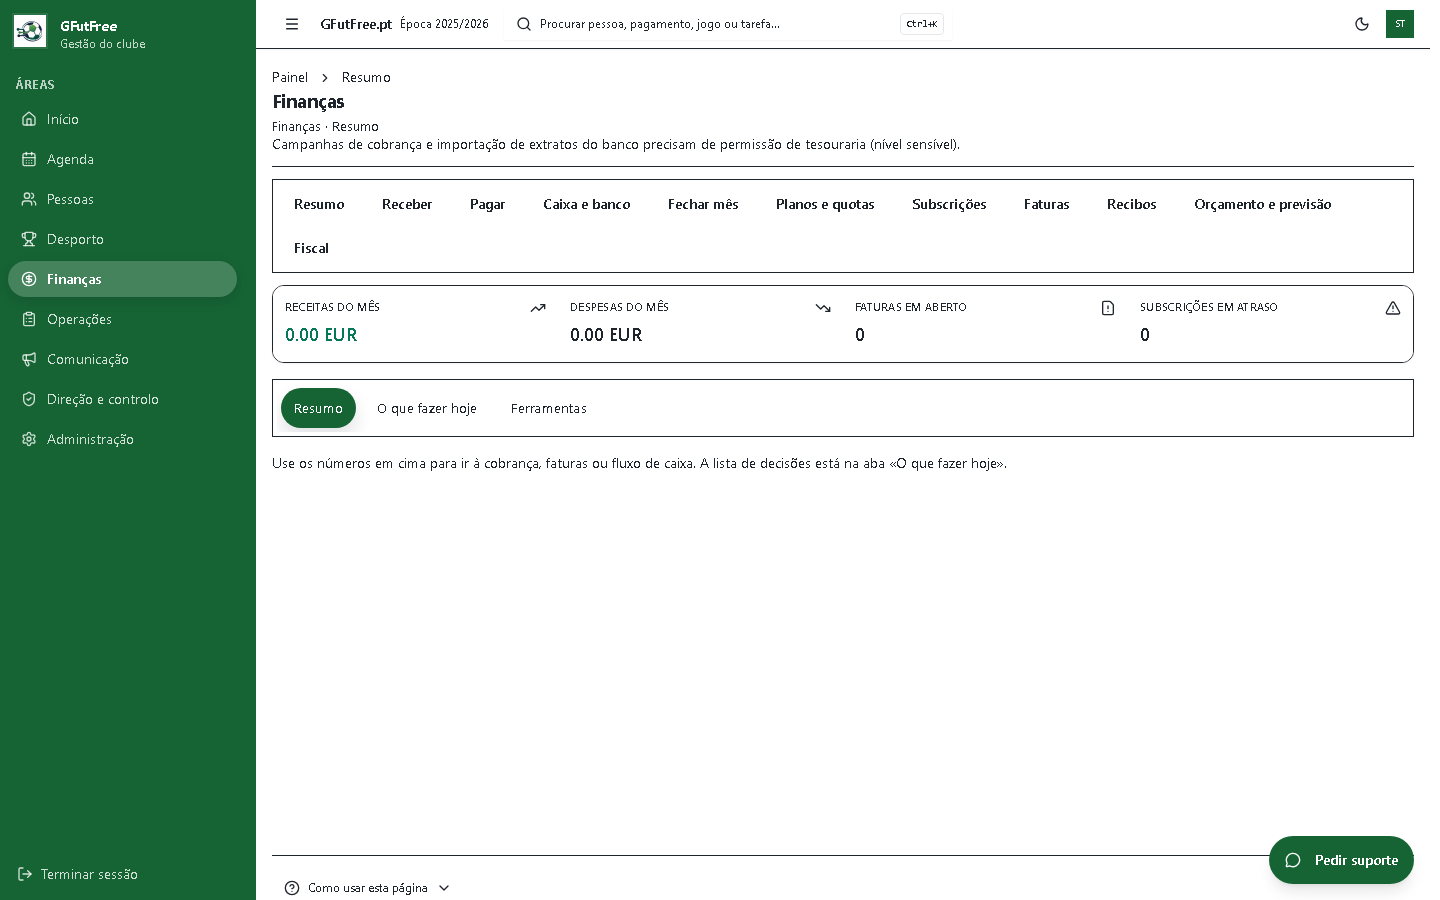Select the green Resumo pill tab
This screenshot has height=900, width=1440.
tap(318, 408)
